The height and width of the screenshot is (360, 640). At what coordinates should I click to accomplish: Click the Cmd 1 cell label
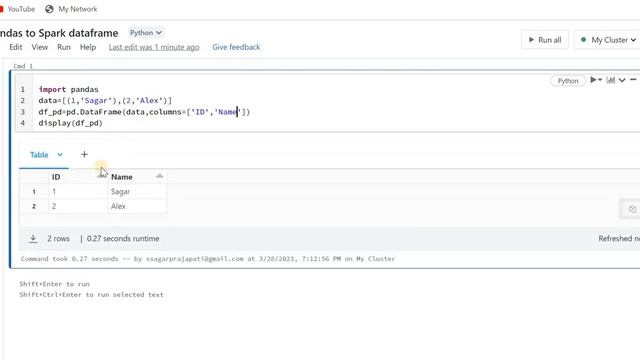click(x=23, y=66)
